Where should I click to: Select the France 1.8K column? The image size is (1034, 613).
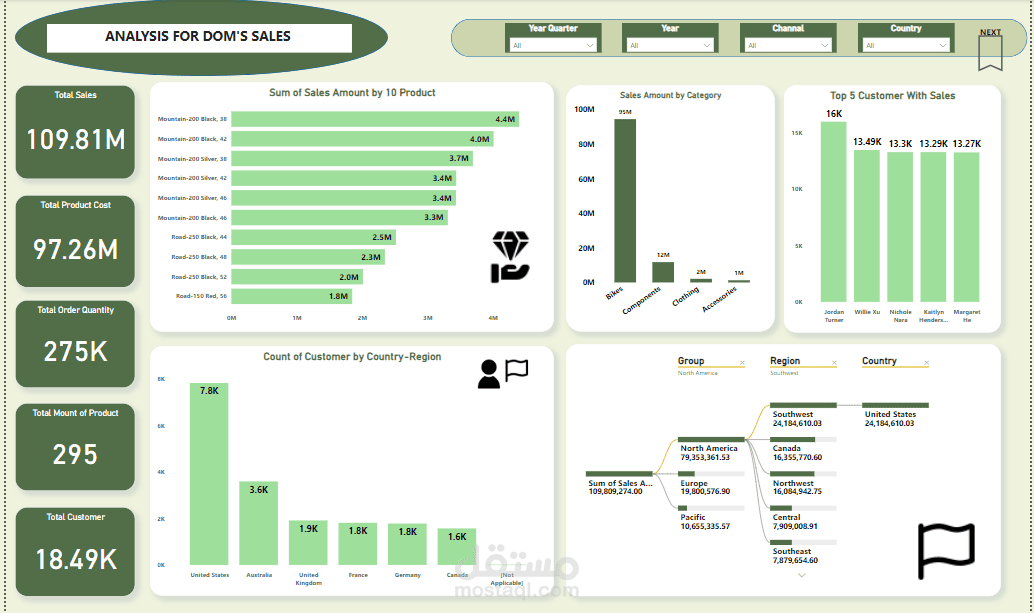click(x=358, y=544)
